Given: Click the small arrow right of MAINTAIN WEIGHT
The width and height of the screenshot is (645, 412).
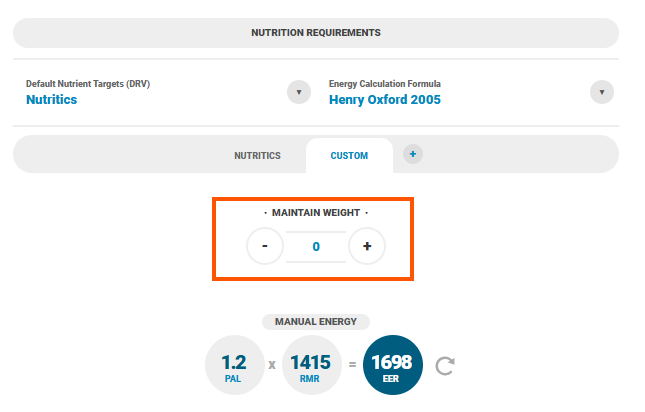Looking at the screenshot, I should 367,213.
